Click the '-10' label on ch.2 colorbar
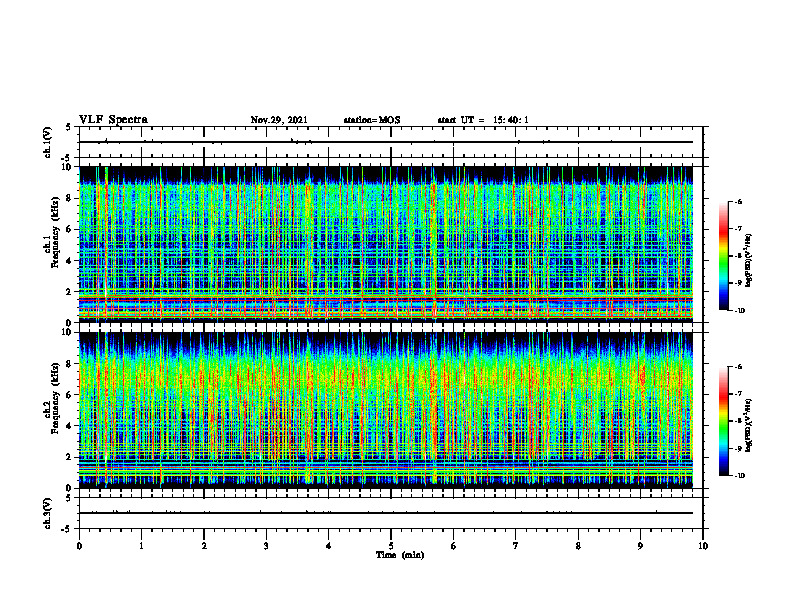 [x=739, y=476]
